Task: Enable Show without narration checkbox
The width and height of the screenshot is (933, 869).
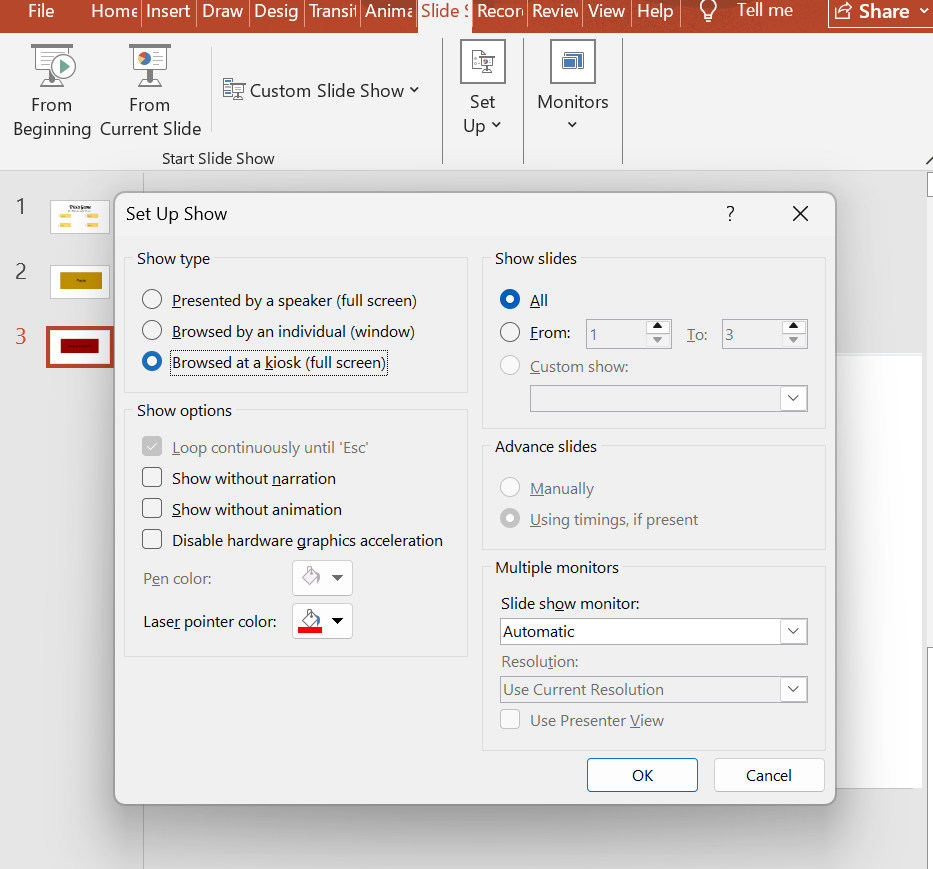Action: (x=152, y=479)
